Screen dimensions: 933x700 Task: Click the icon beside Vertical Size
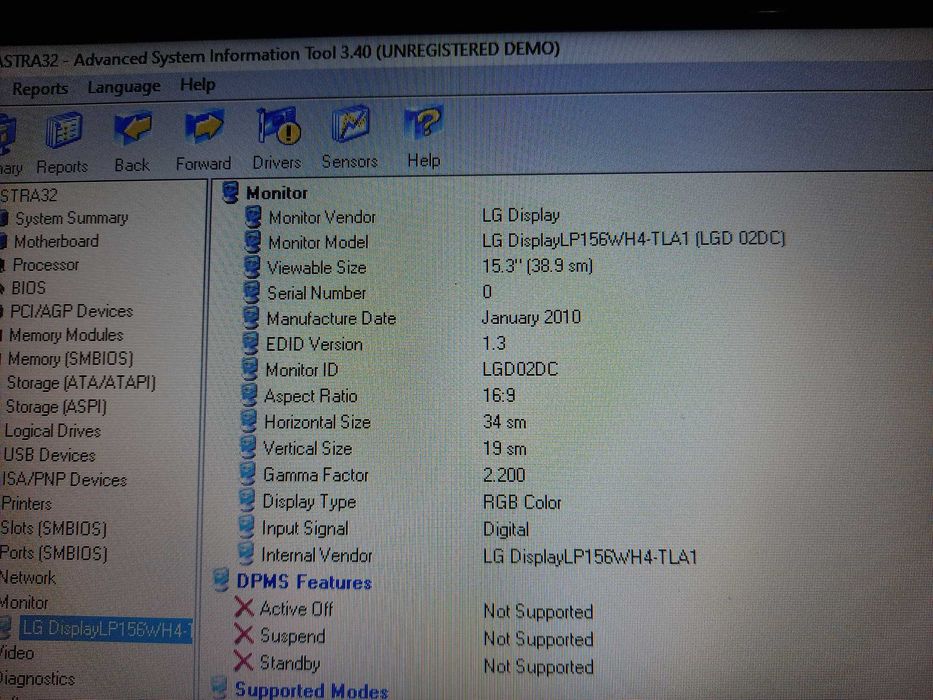point(248,448)
